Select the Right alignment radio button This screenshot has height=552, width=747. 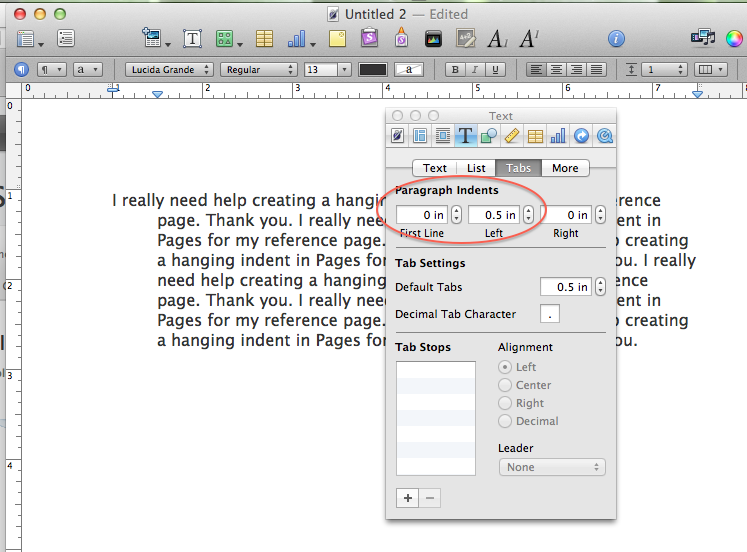[505, 403]
